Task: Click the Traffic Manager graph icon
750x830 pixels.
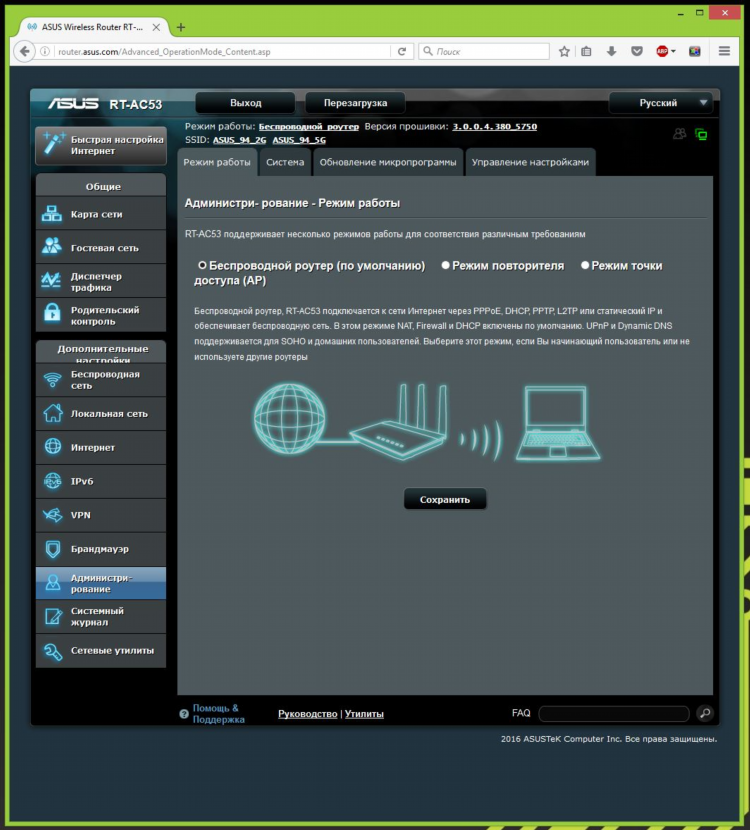Action: point(51,281)
